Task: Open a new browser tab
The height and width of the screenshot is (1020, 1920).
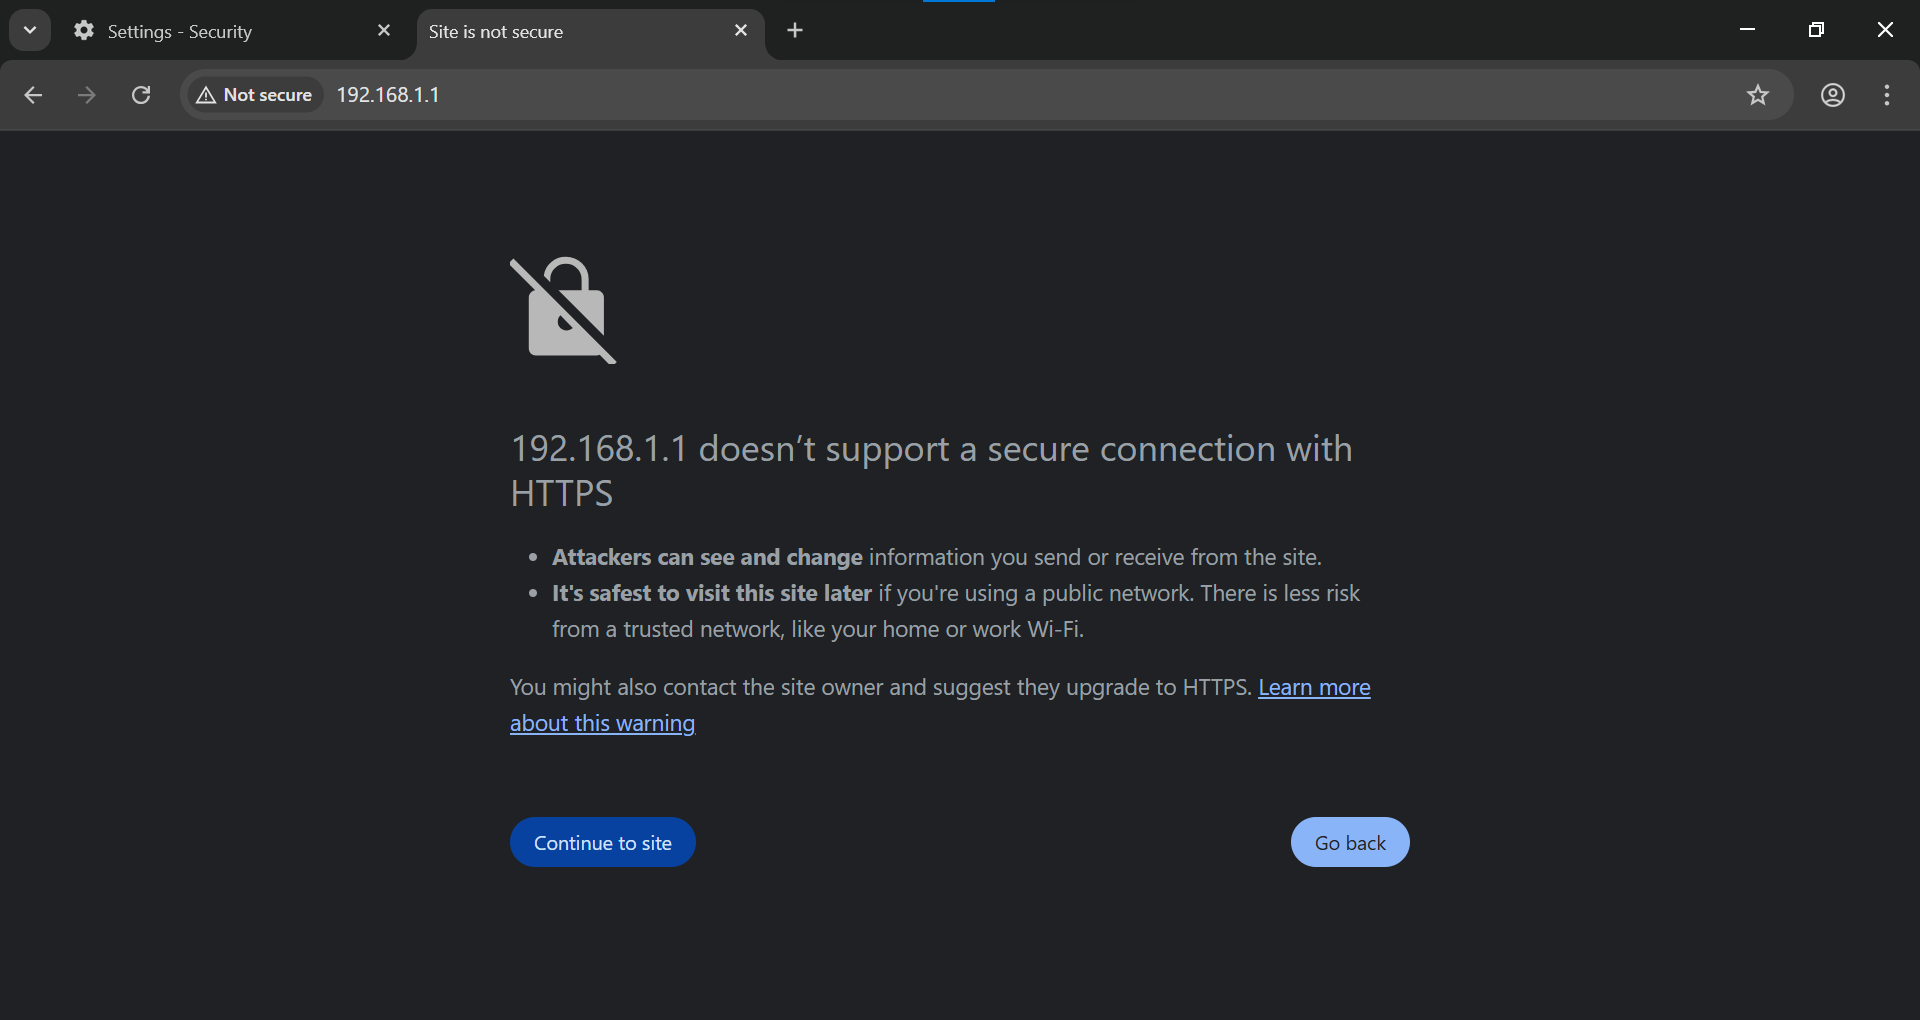Action: click(794, 30)
